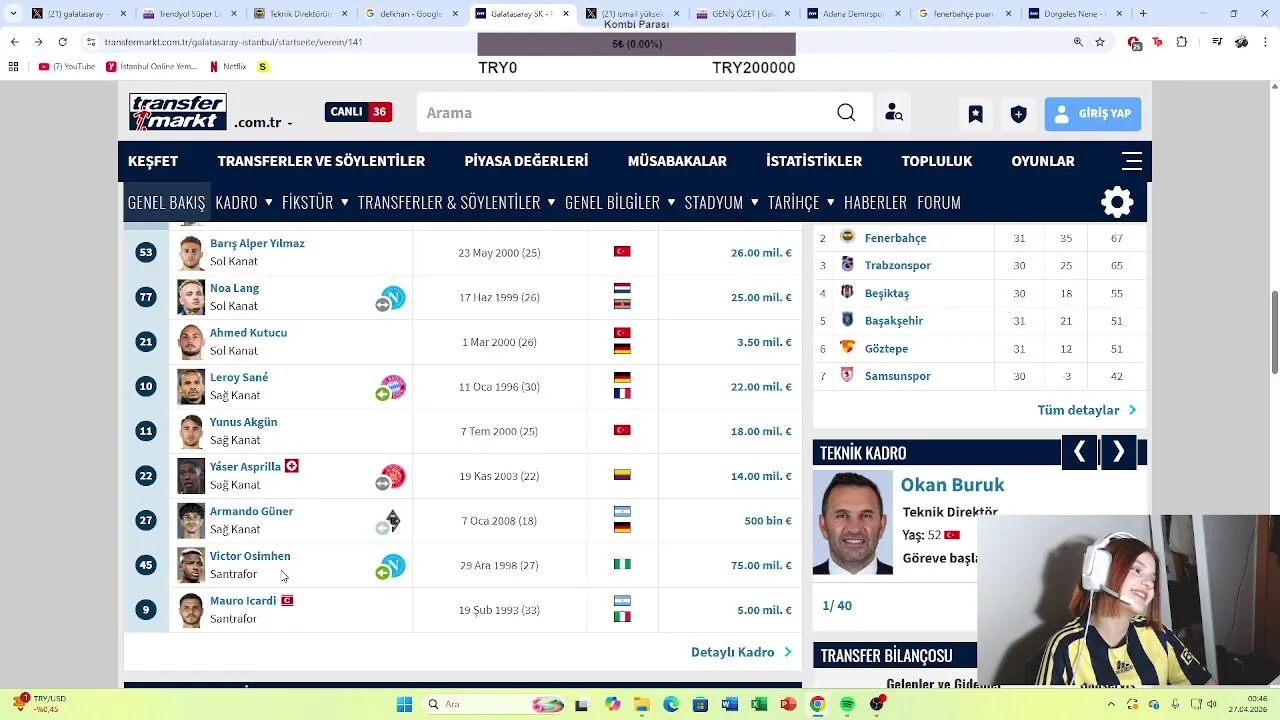Open the .com.tr domain dropdown
The width and height of the screenshot is (1280, 720).
click(x=264, y=123)
